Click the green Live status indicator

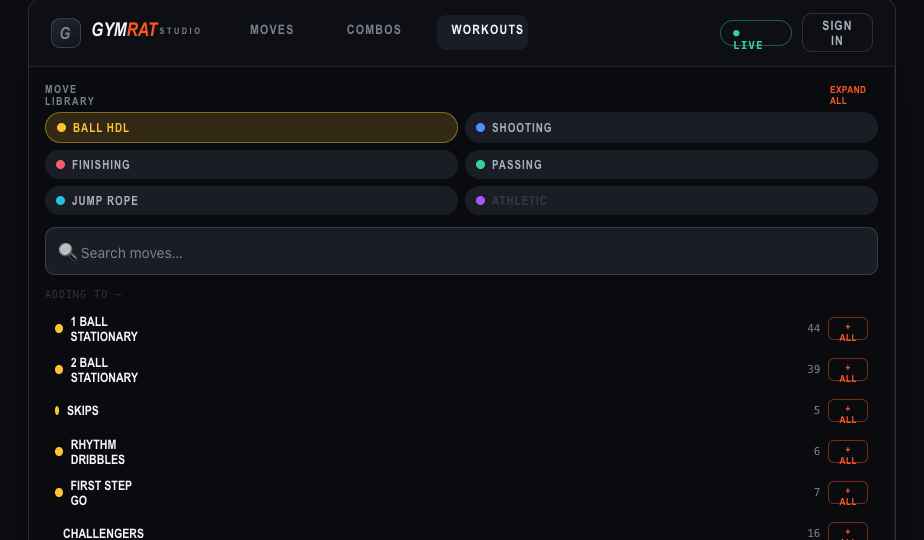pos(755,33)
